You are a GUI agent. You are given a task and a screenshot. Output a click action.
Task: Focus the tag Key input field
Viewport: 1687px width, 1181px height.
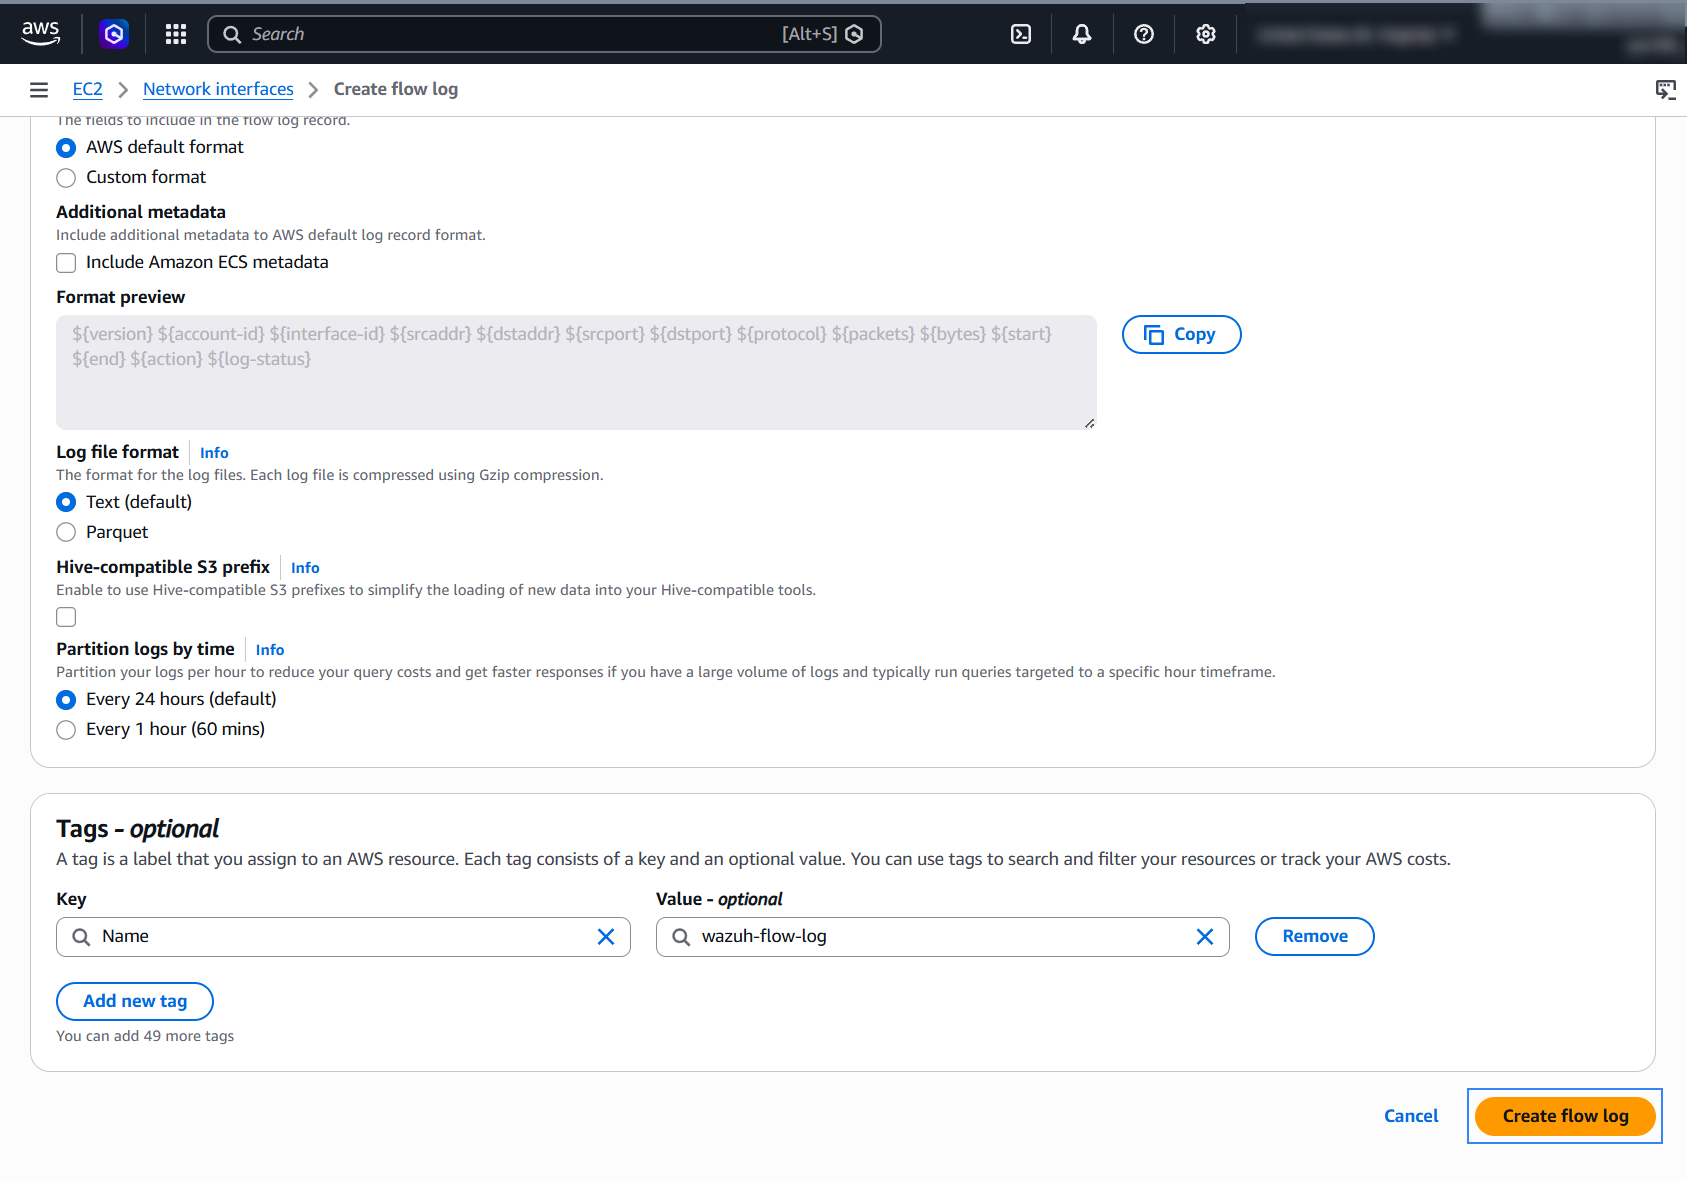(x=343, y=937)
